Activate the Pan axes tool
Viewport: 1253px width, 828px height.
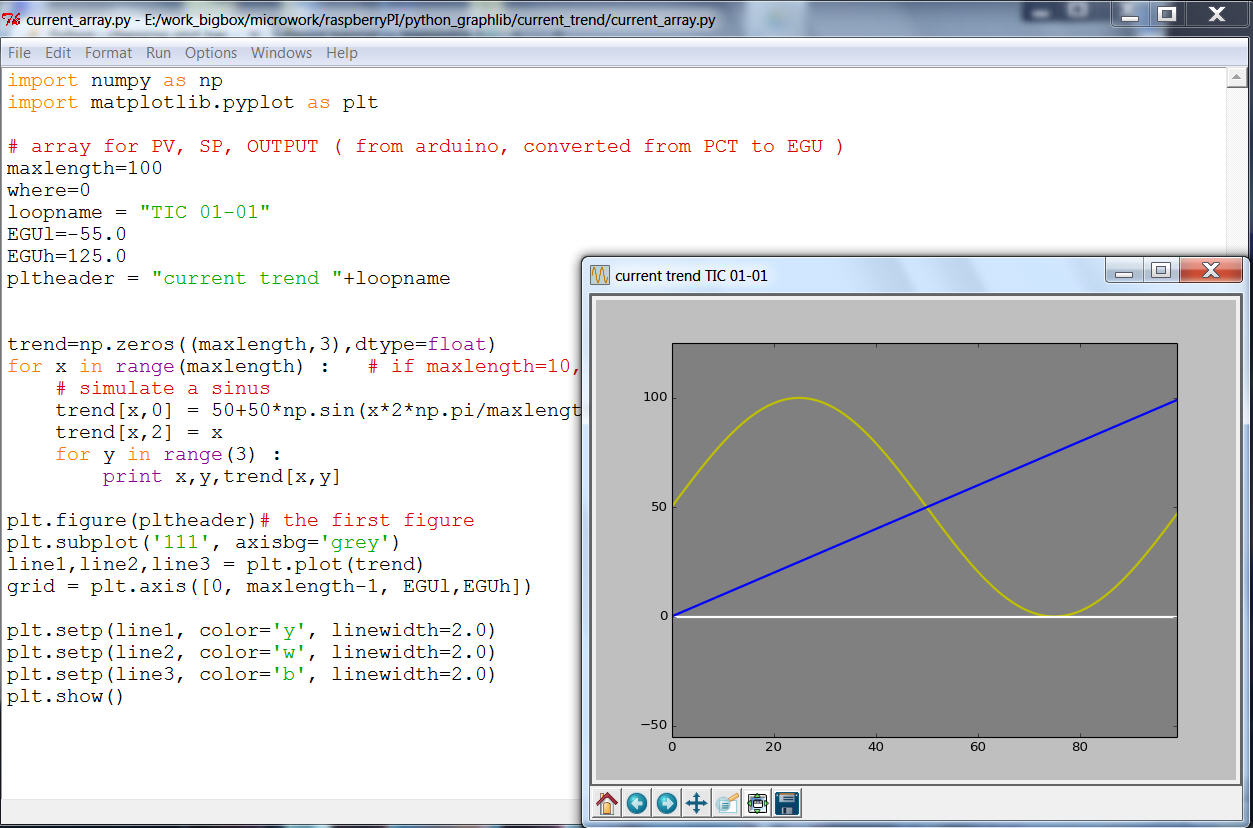pyautogui.click(x=696, y=803)
